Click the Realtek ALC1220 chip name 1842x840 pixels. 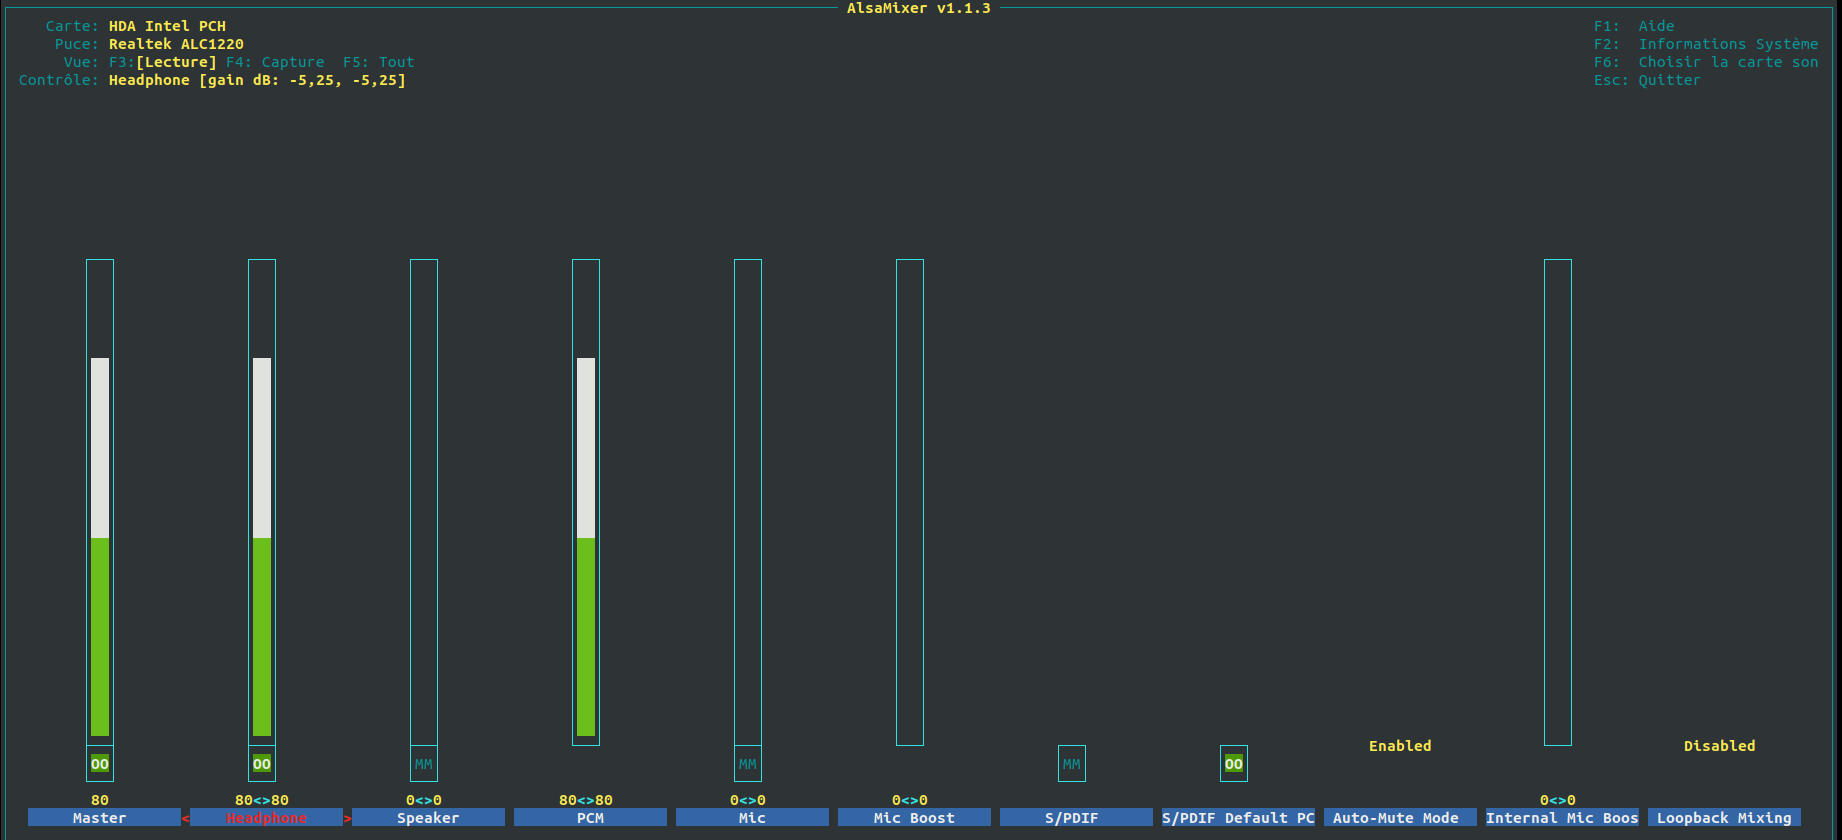coord(176,44)
